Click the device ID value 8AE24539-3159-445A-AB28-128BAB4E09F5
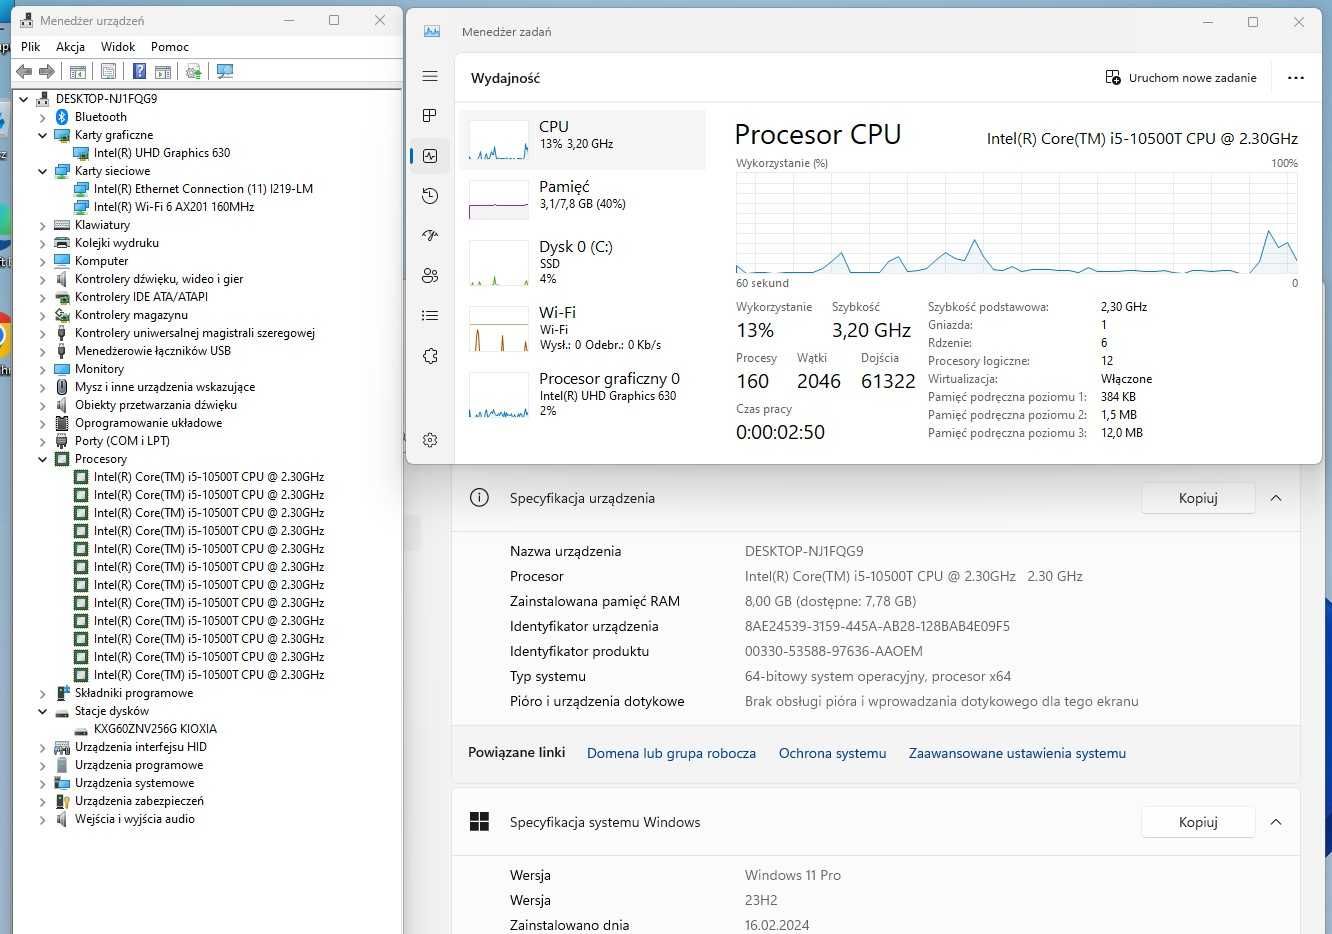Viewport: 1332px width, 934px height. coord(877,626)
